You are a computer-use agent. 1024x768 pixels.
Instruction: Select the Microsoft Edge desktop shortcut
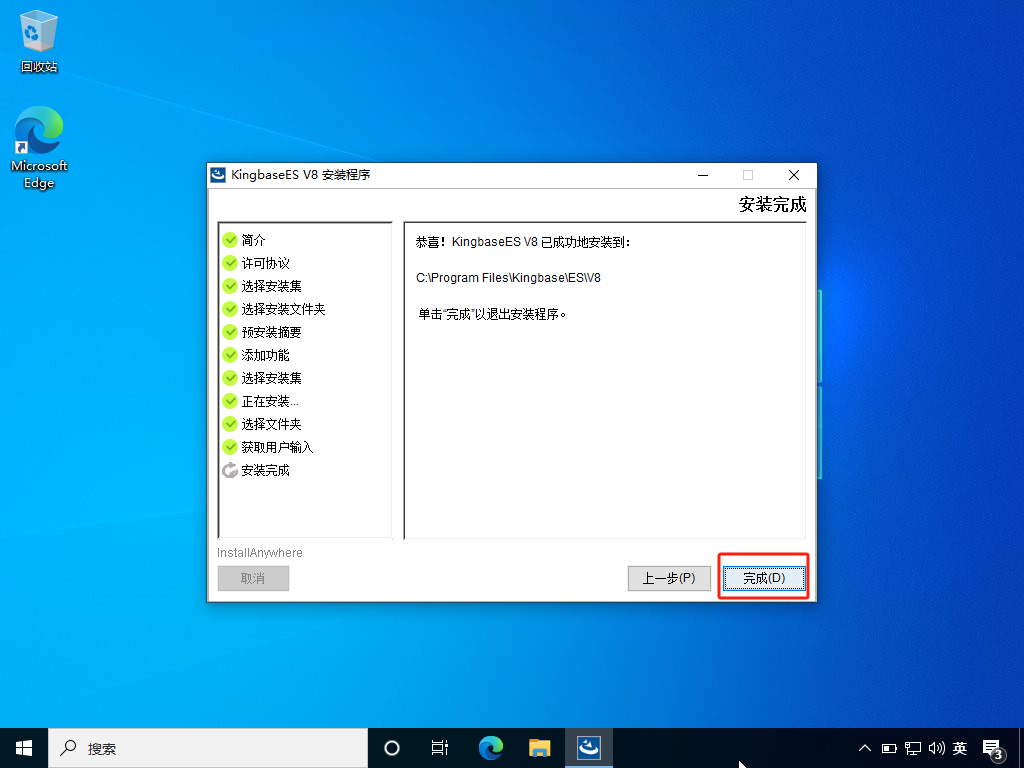coord(39,148)
